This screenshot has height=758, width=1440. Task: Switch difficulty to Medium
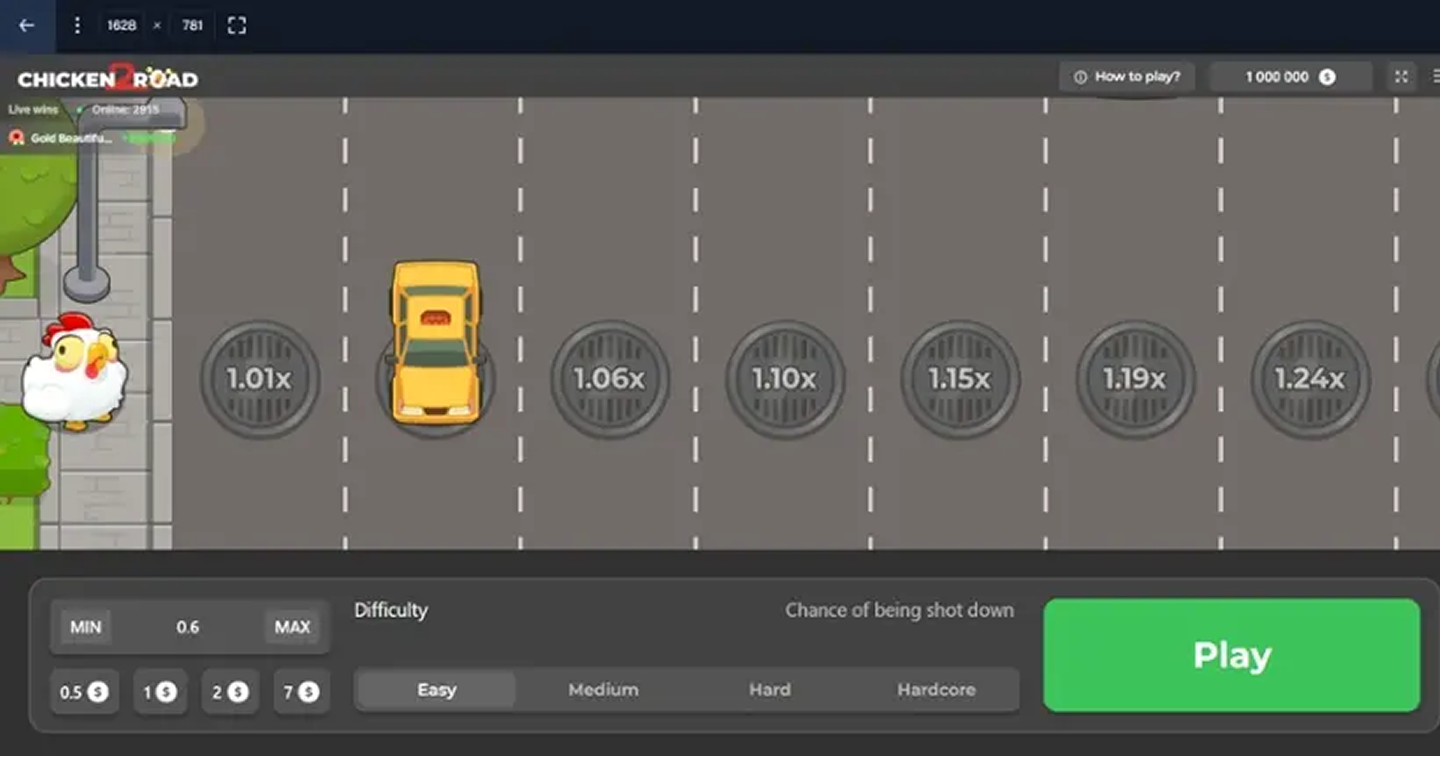(603, 690)
